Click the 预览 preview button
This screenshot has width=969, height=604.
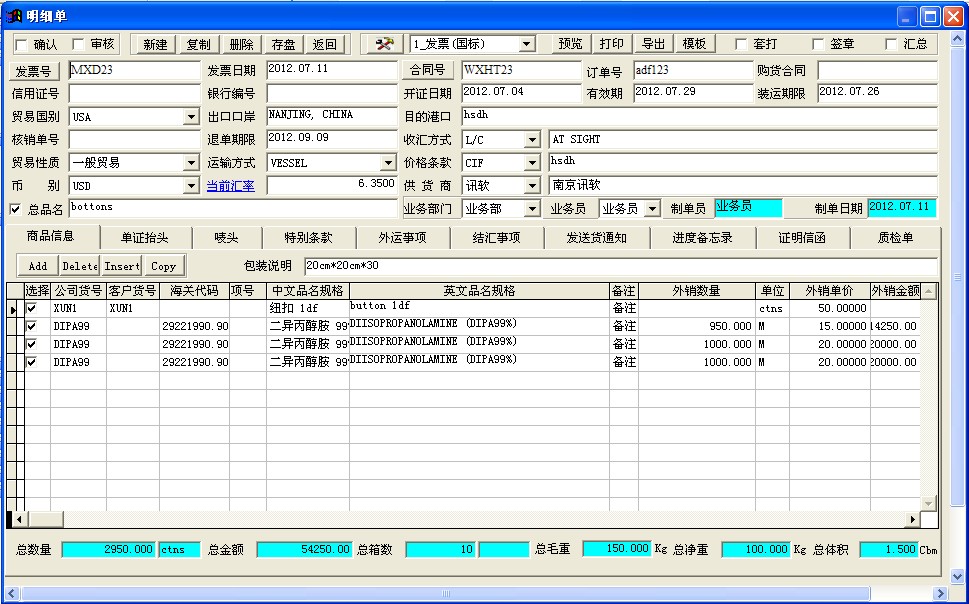coord(570,44)
